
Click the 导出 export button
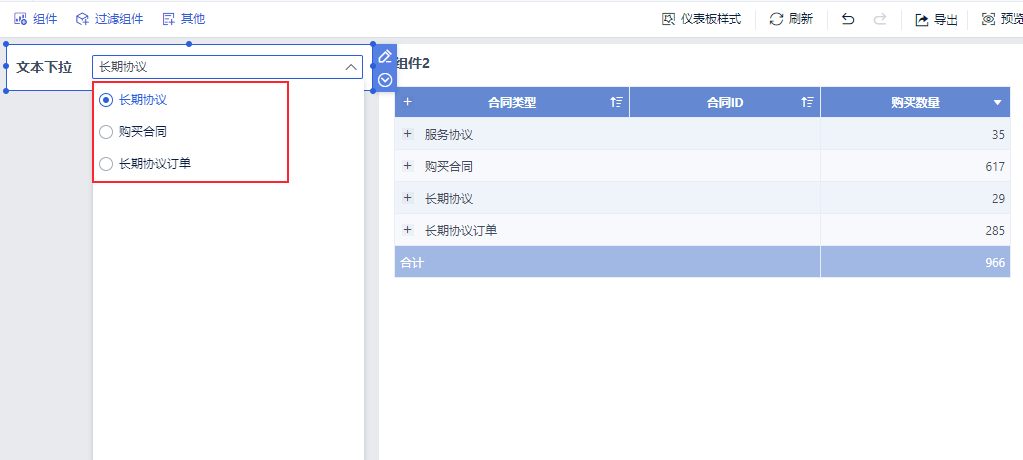[x=936, y=20]
